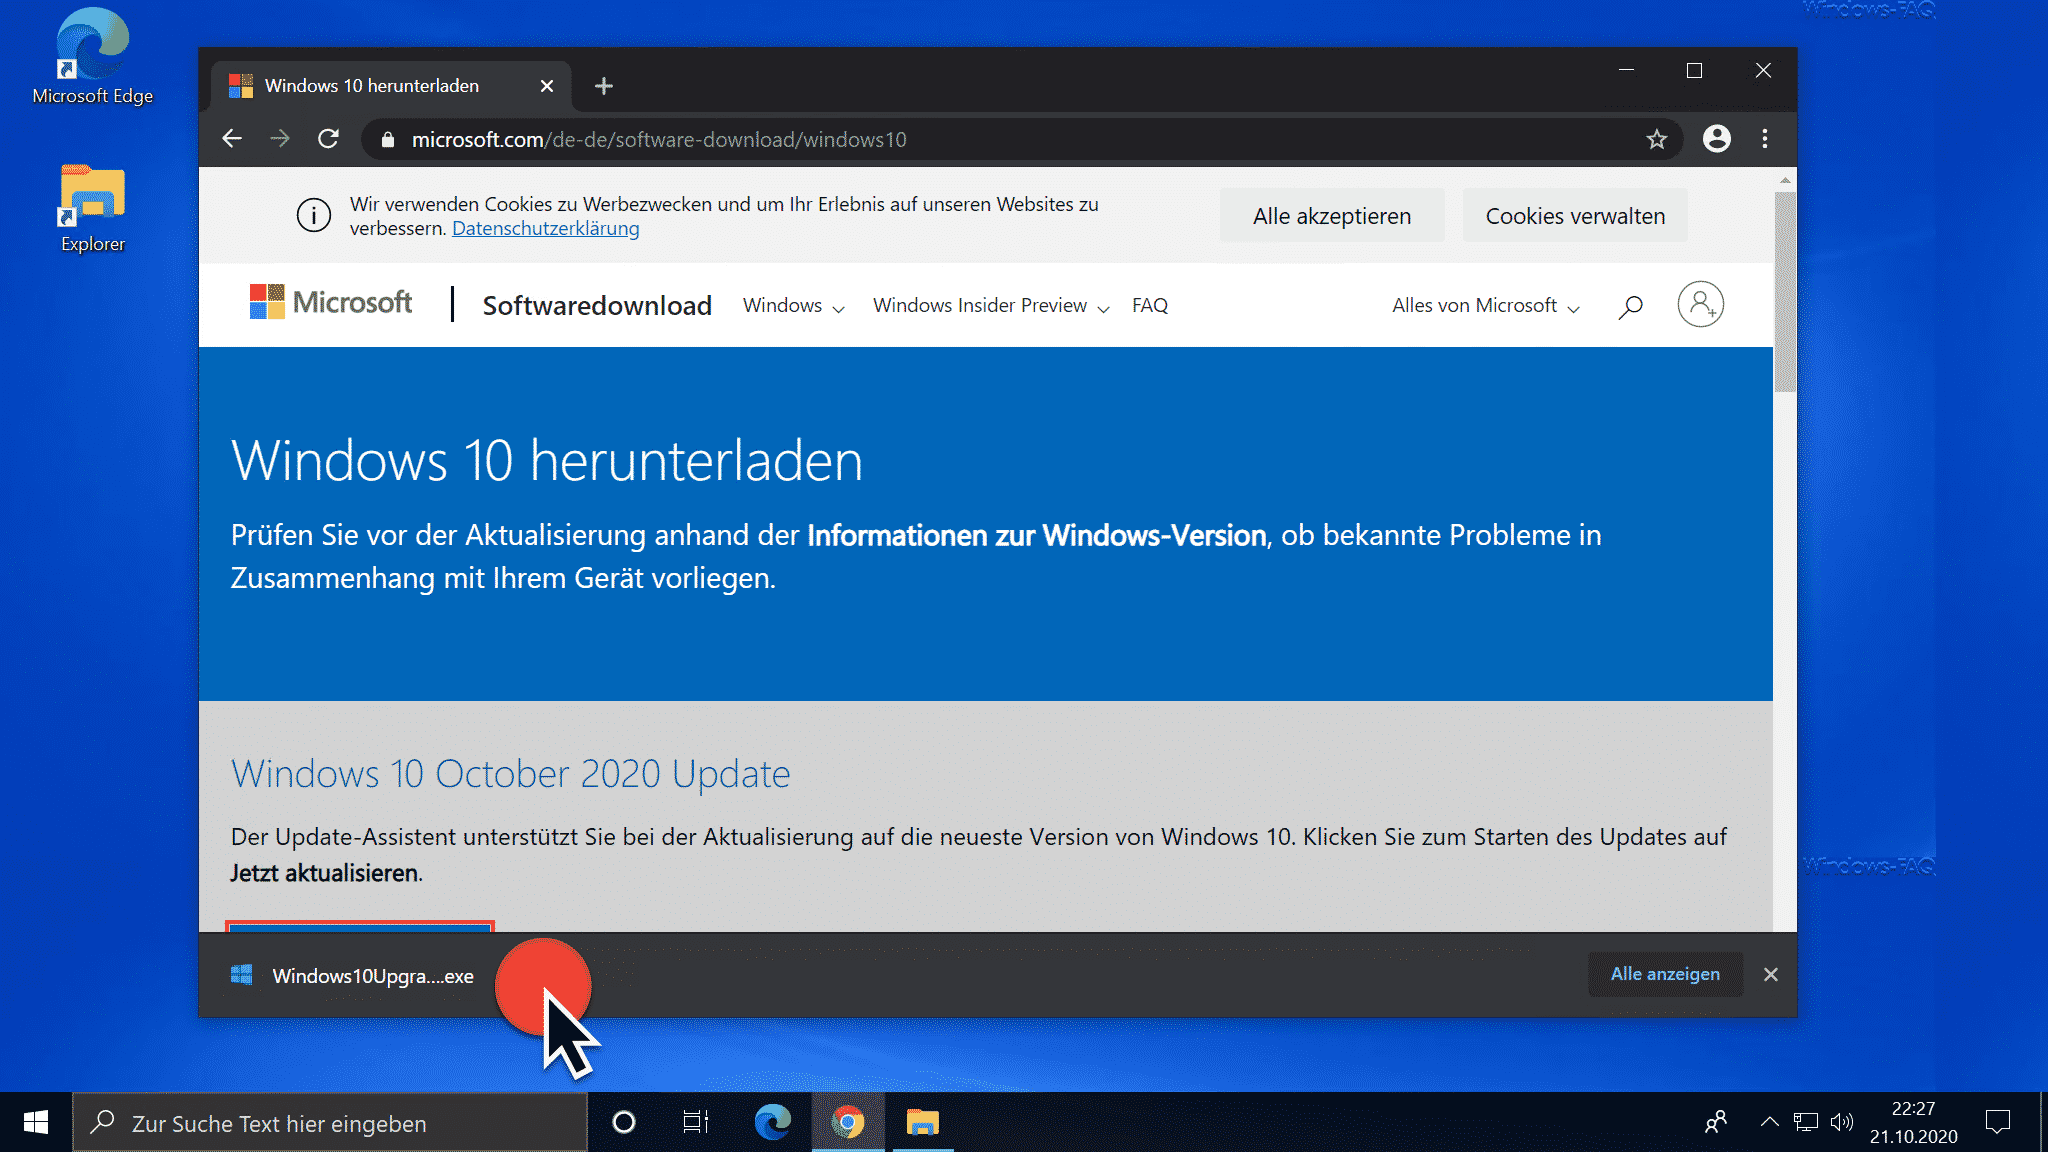Accept all cookies with Alle akzeptieren
Viewport: 2048px width, 1152px height.
coord(1332,216)
